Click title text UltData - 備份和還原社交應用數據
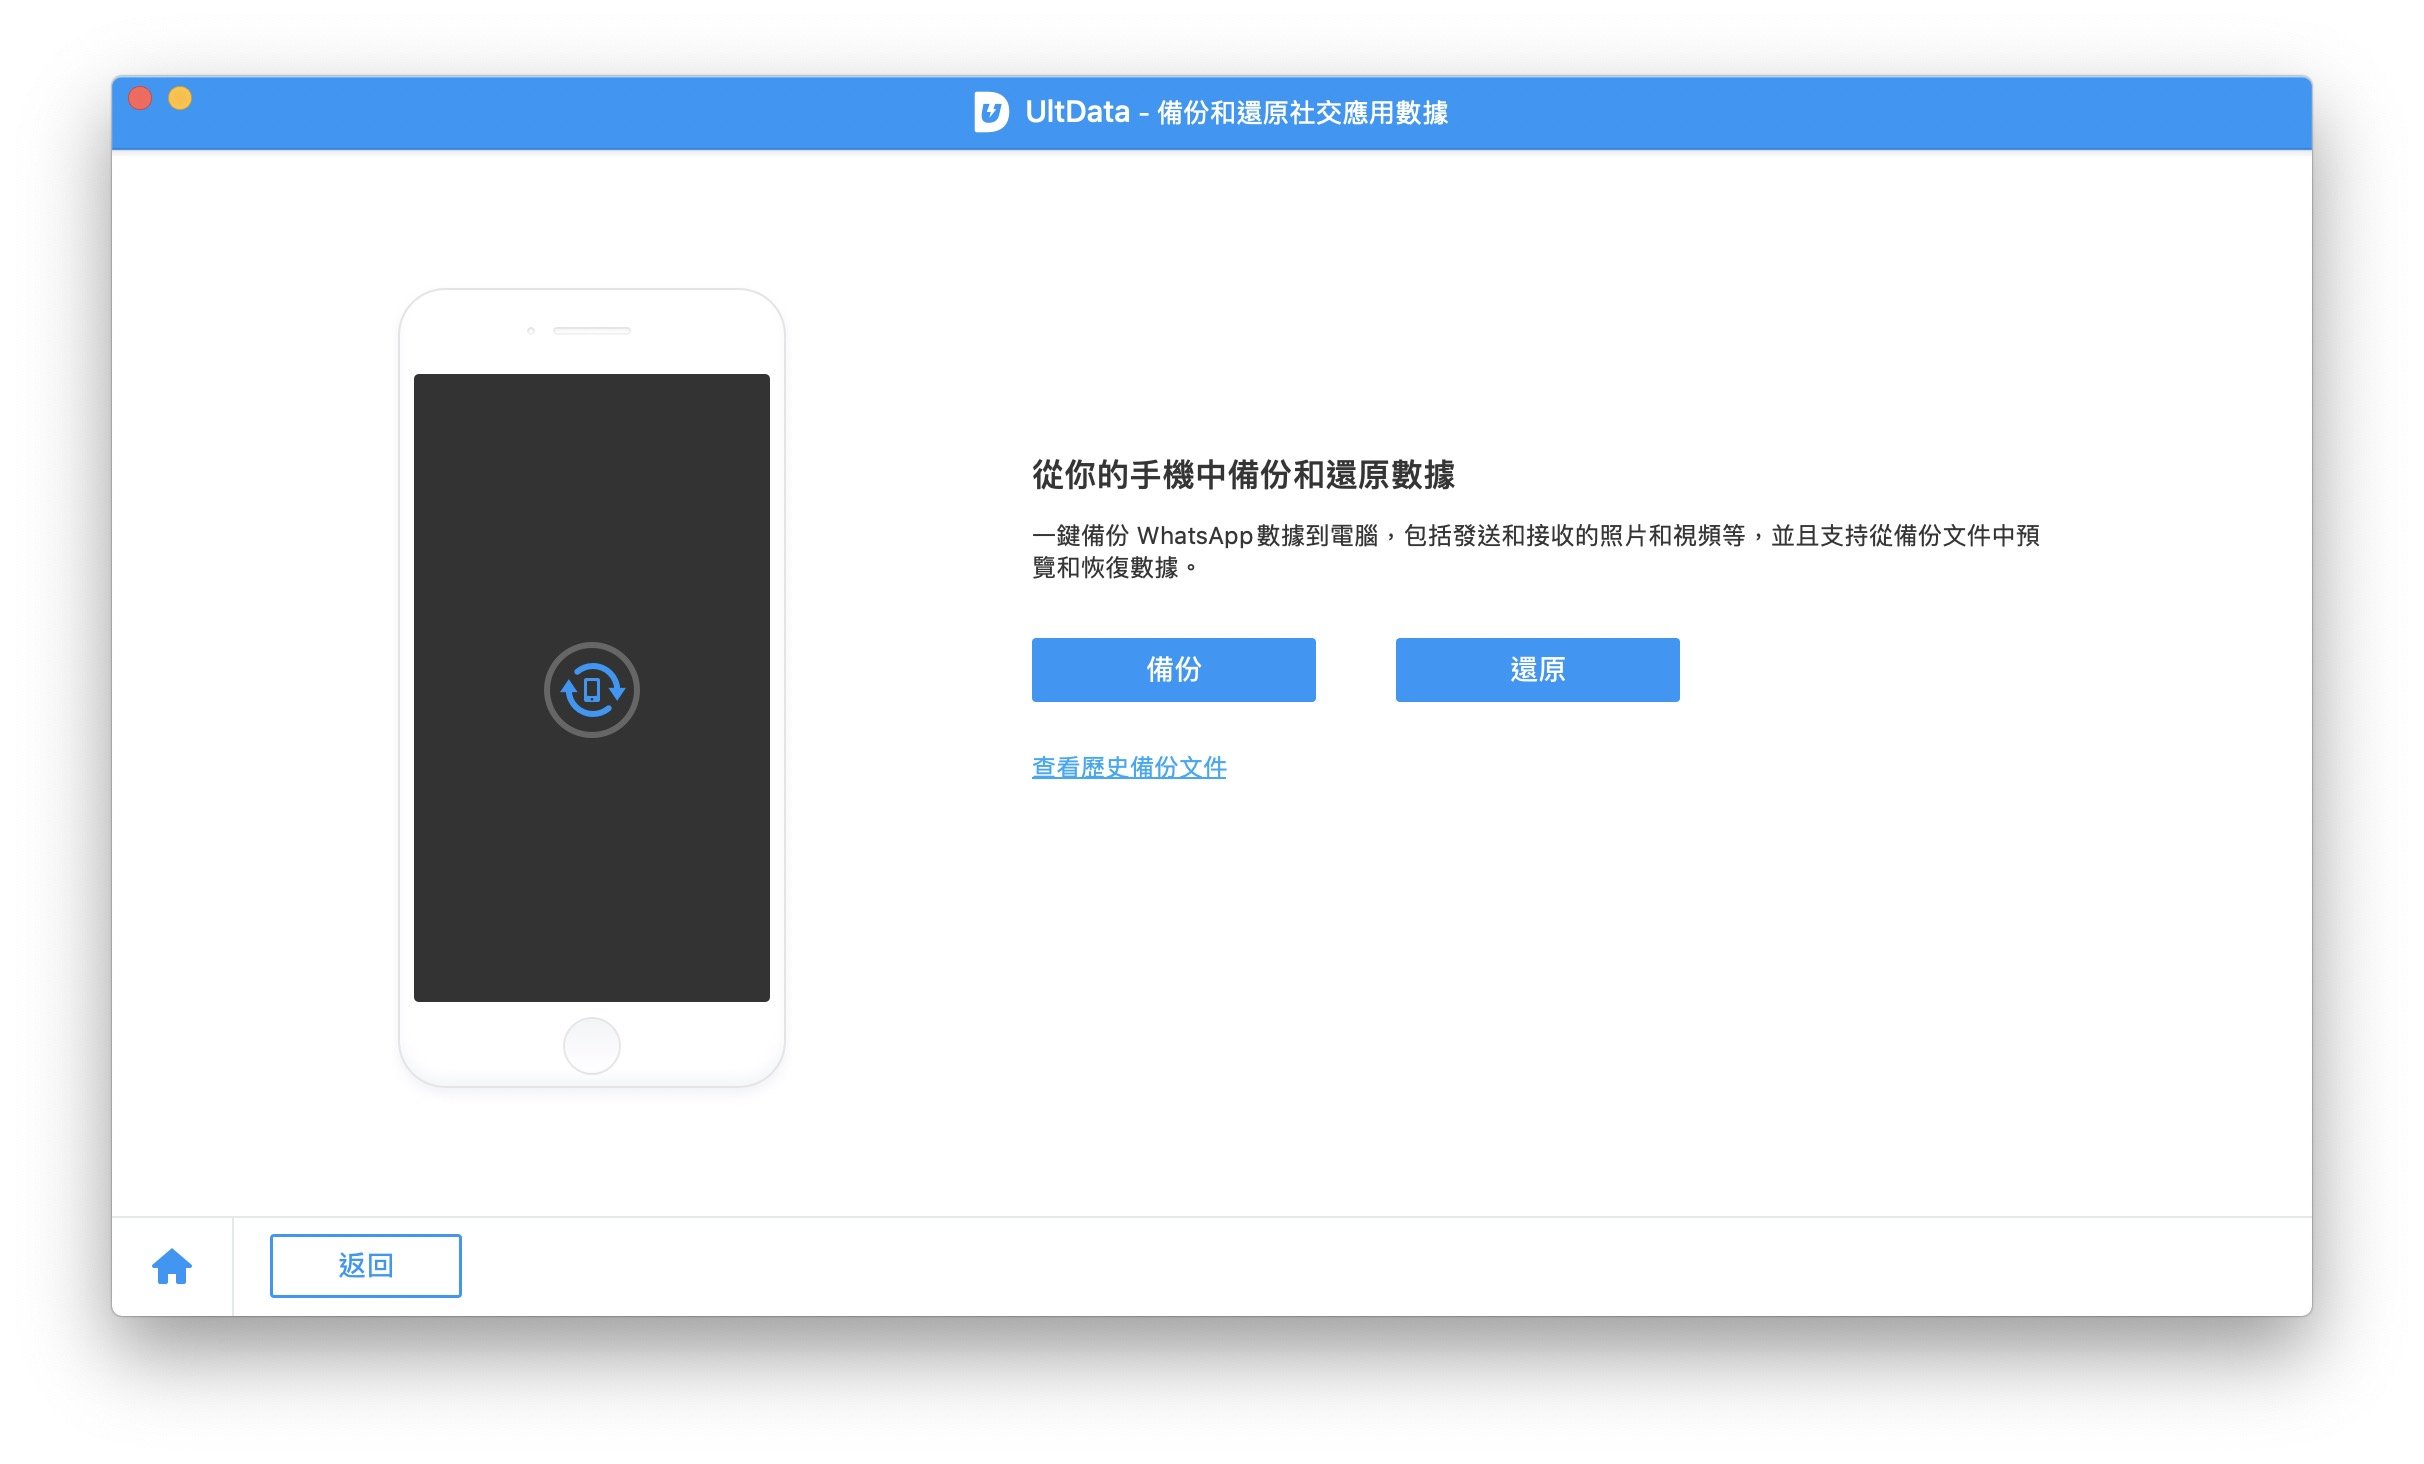2424x1464 pixels. click(x=1236, y=112)
